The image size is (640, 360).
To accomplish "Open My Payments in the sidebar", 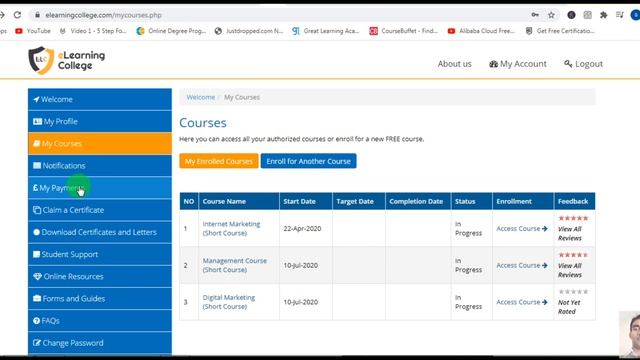I will pyautogui.click(x=100, y=188).
